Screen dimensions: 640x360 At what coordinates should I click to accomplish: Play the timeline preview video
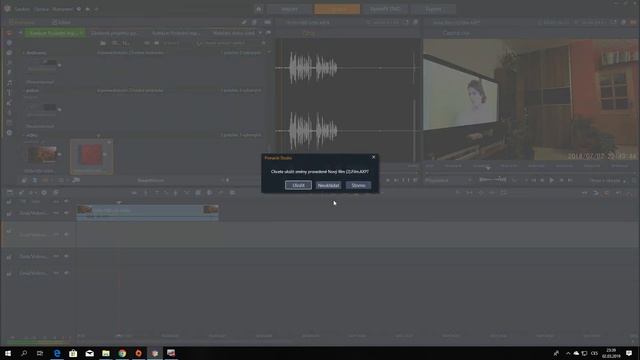pyautogui.click(x=551, y=180)
